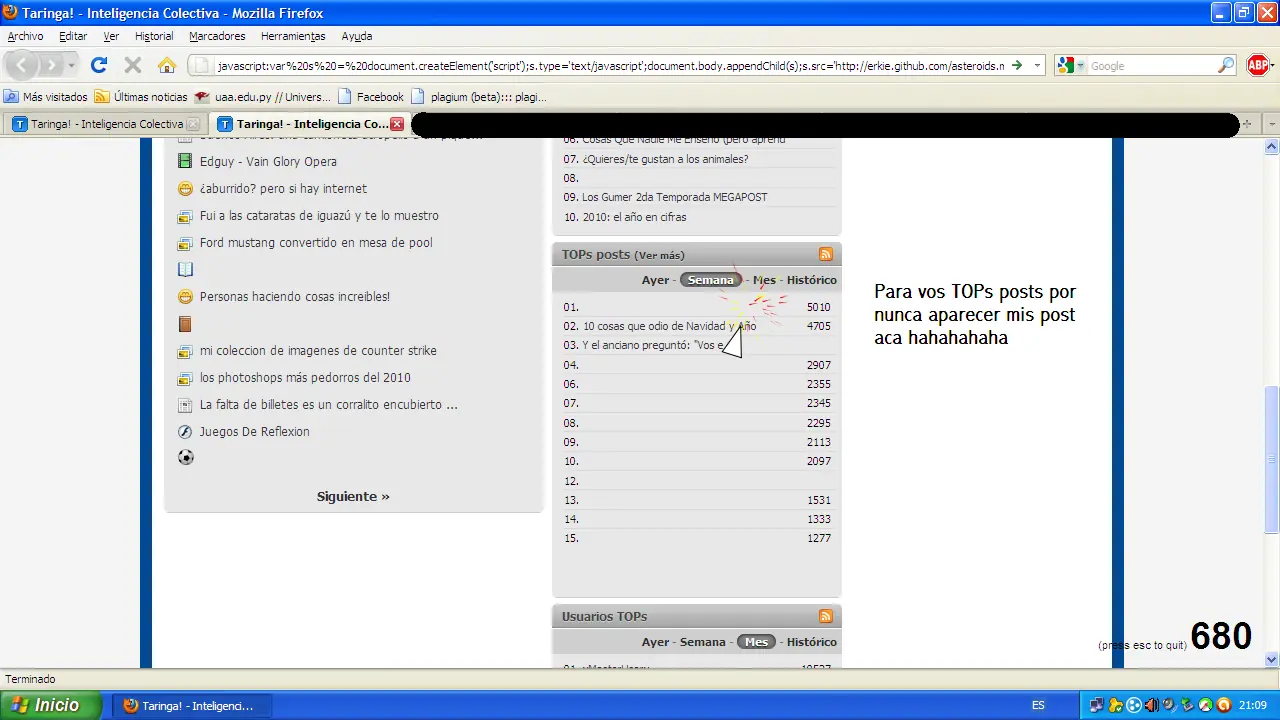This screenshot has width=1280, height=720.
Task: Click the speaker volume icon in the system tray
Action: [1151, 704]
